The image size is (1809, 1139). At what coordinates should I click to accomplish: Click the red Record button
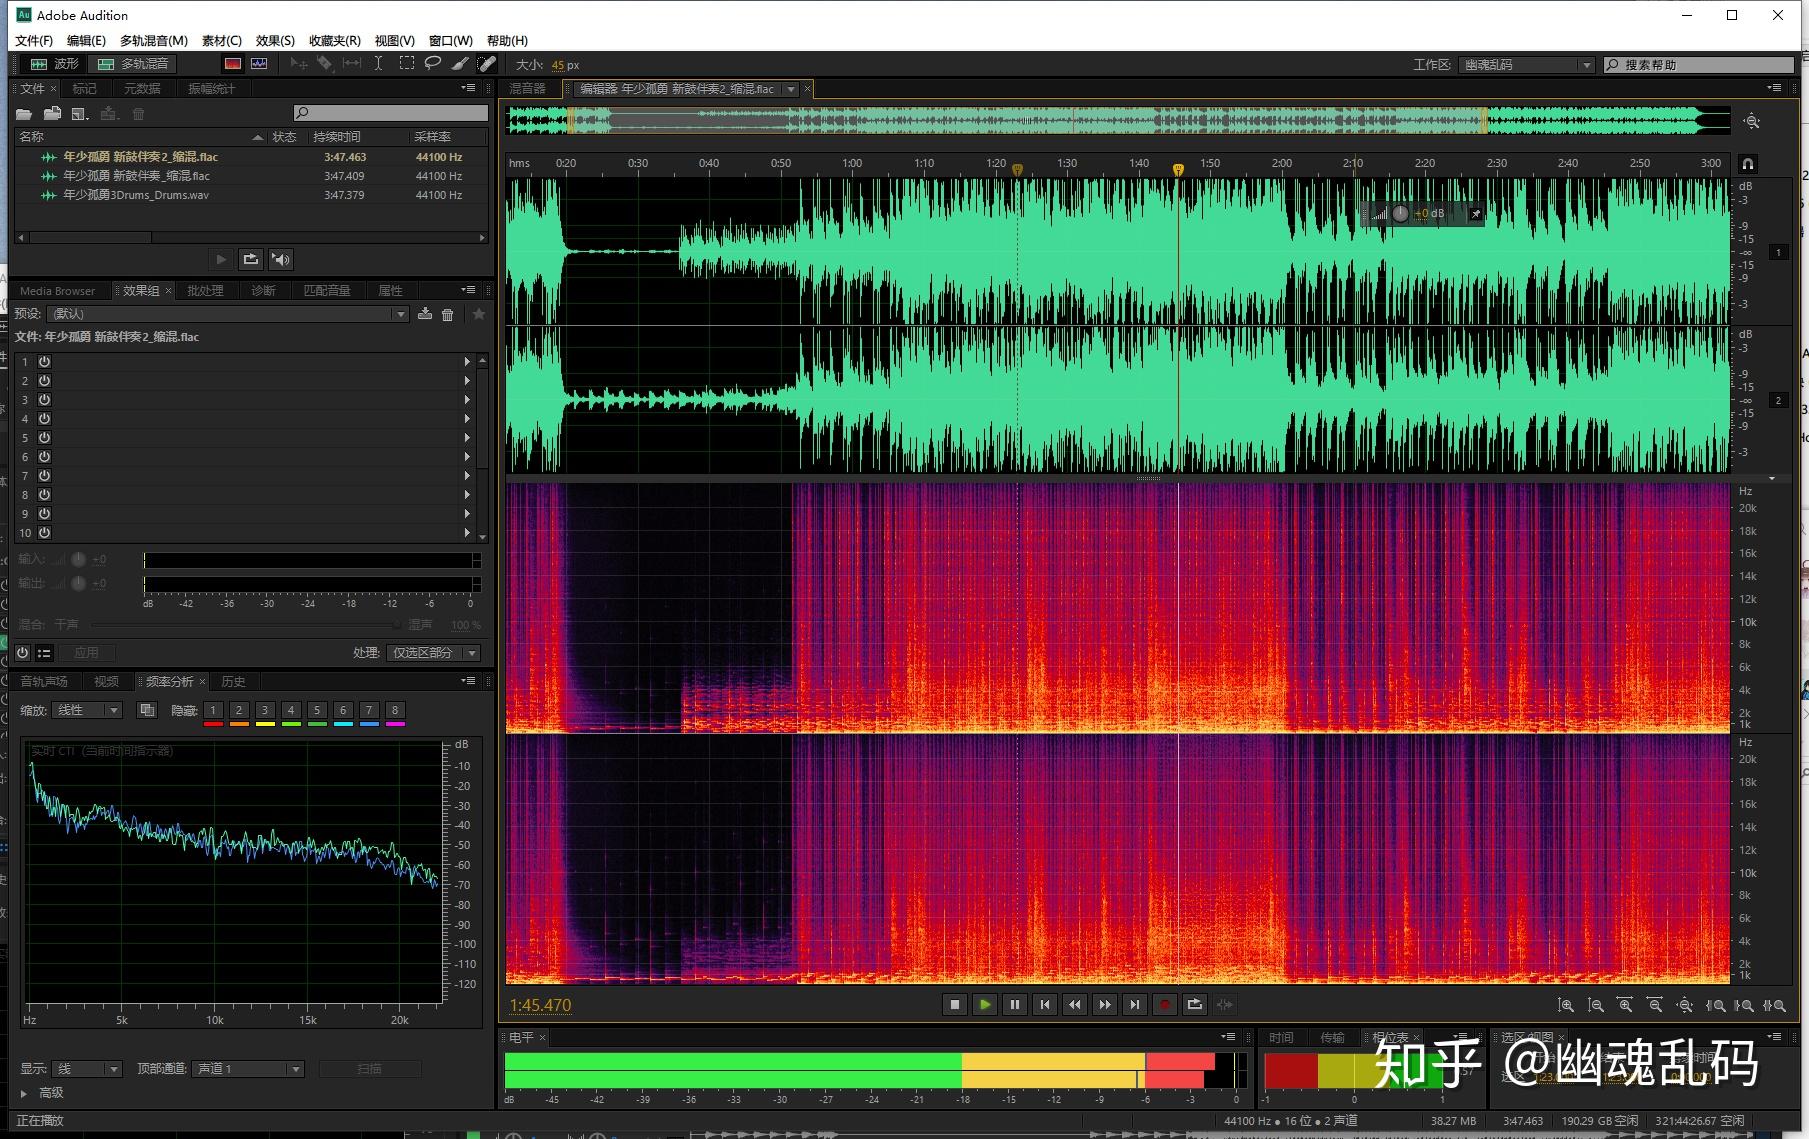[1164, 1005]
